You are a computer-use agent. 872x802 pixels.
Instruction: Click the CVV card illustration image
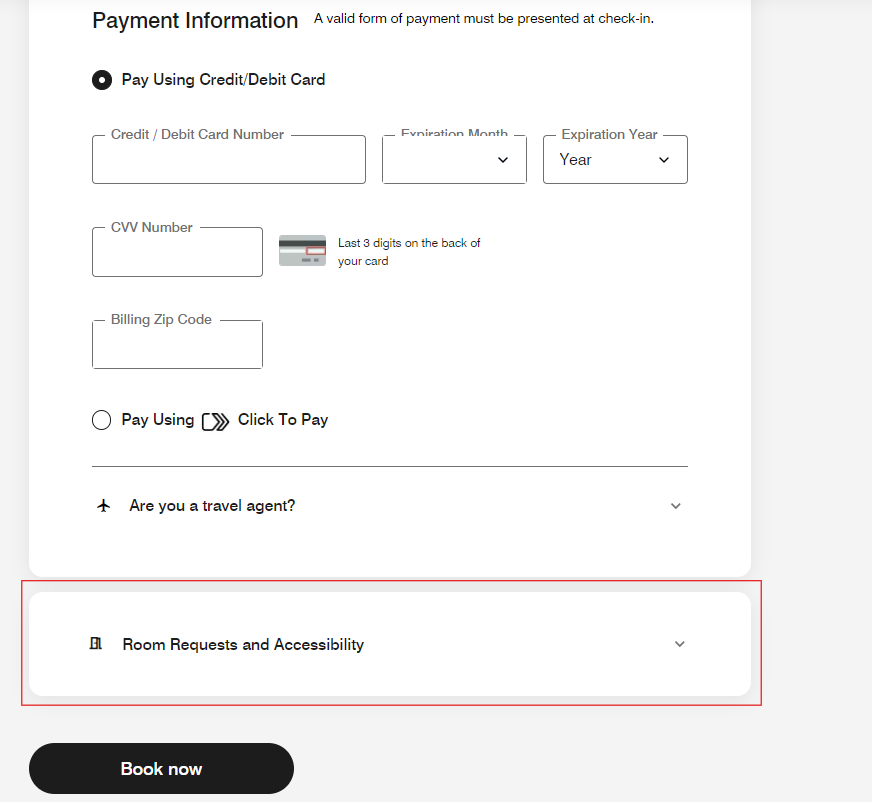pos(302,251)
